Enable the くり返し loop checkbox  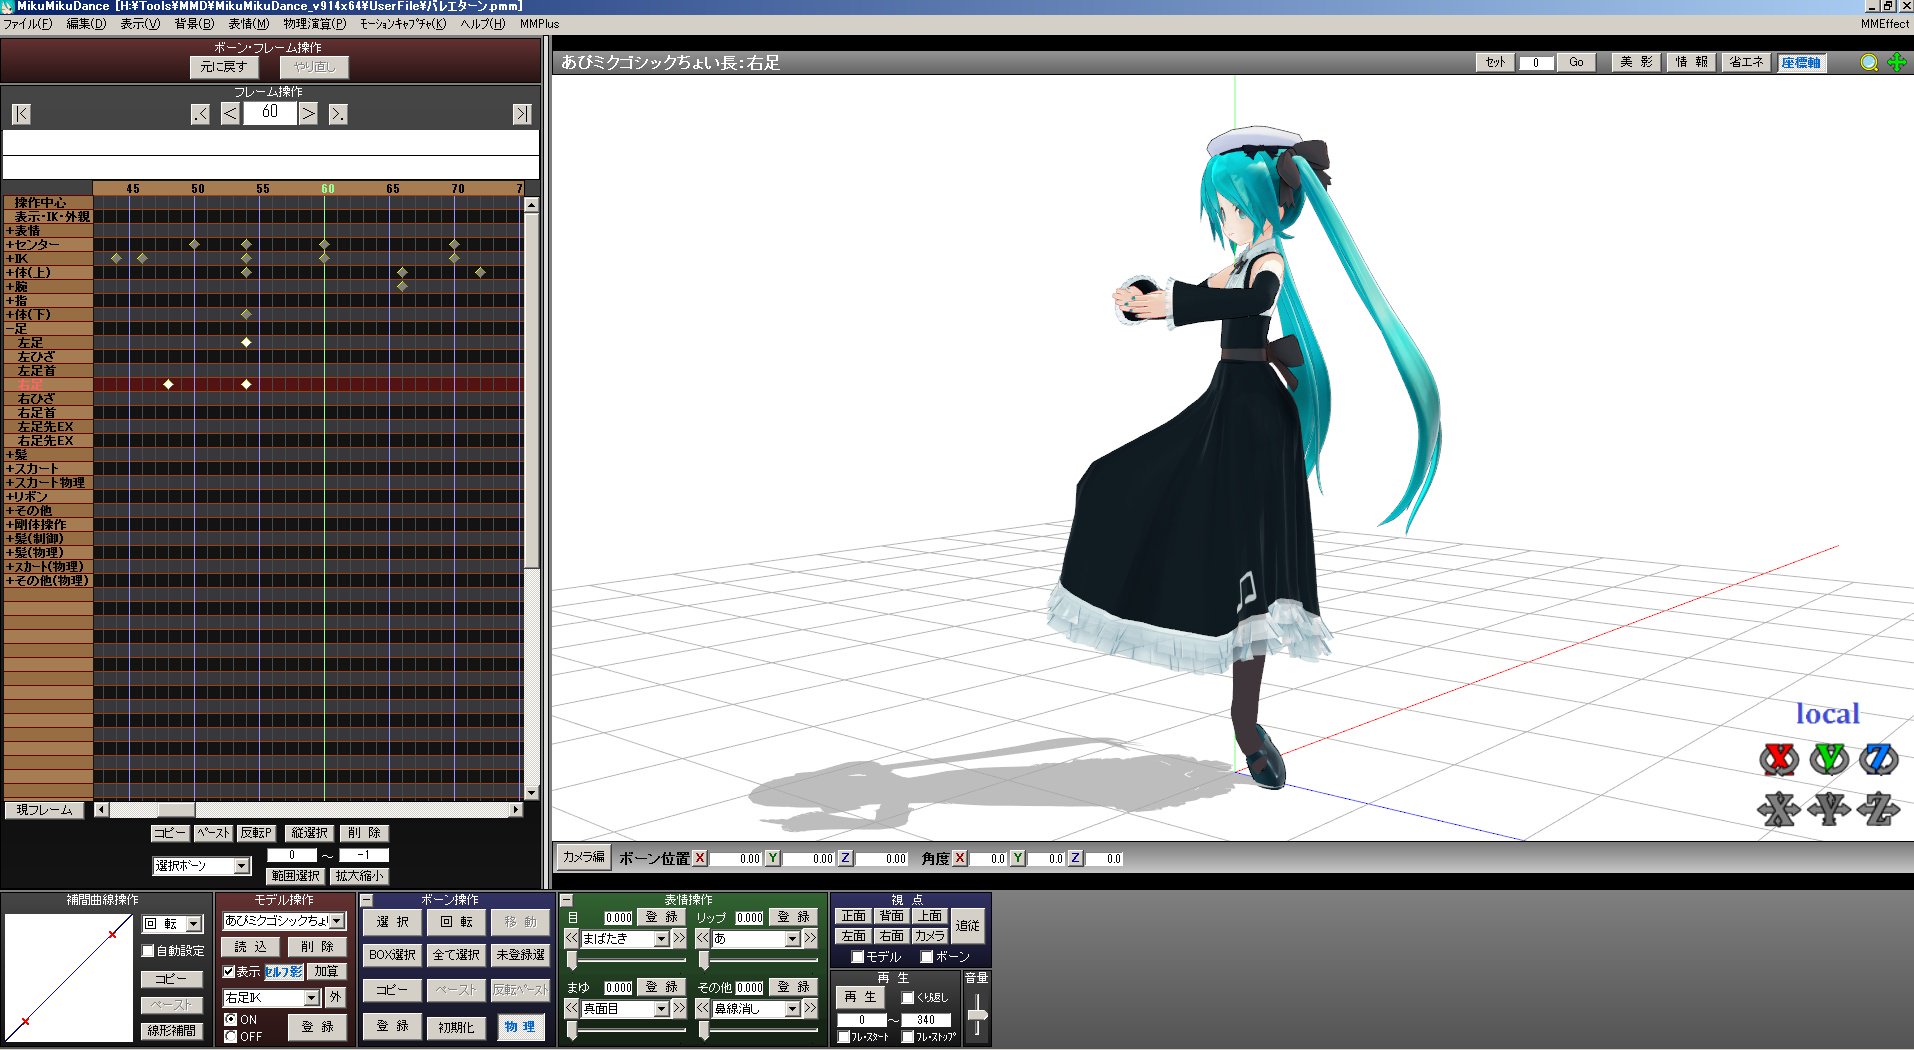(x=908, y=997)
